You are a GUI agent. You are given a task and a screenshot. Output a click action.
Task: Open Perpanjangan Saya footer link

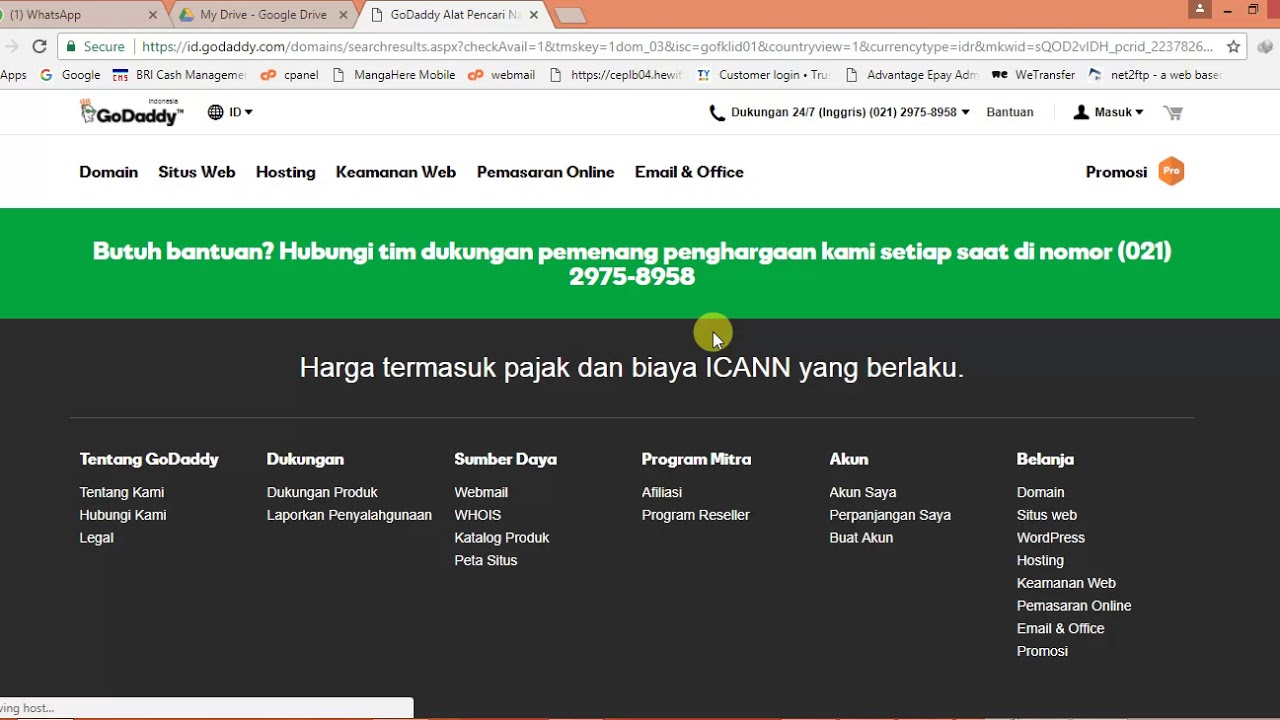[890, 515]
